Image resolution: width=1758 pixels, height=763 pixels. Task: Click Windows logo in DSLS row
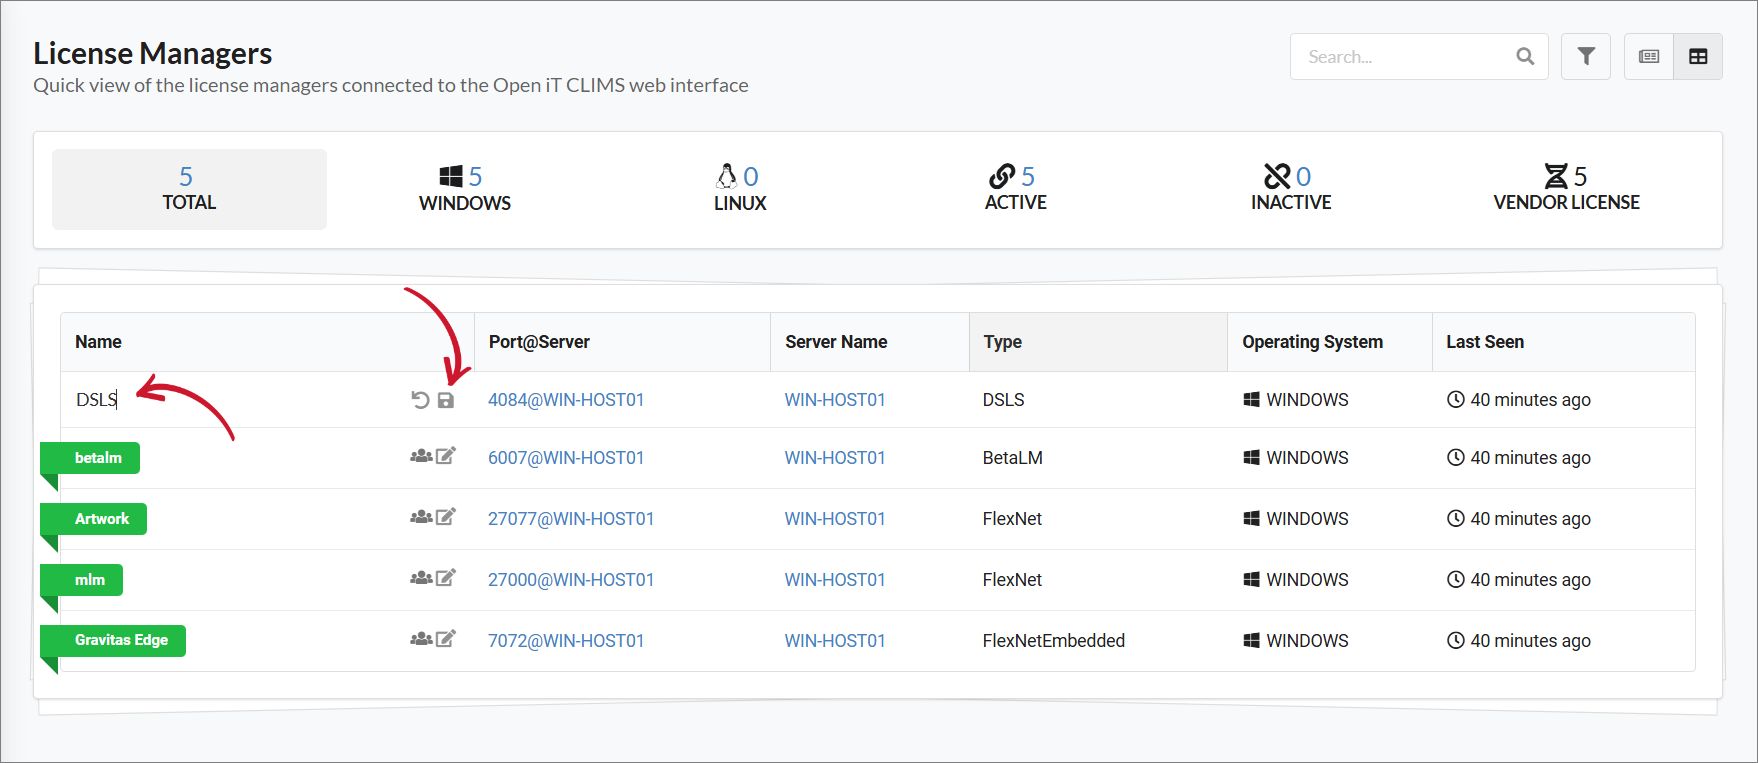pyautogui.click(x=1251, y=399)
